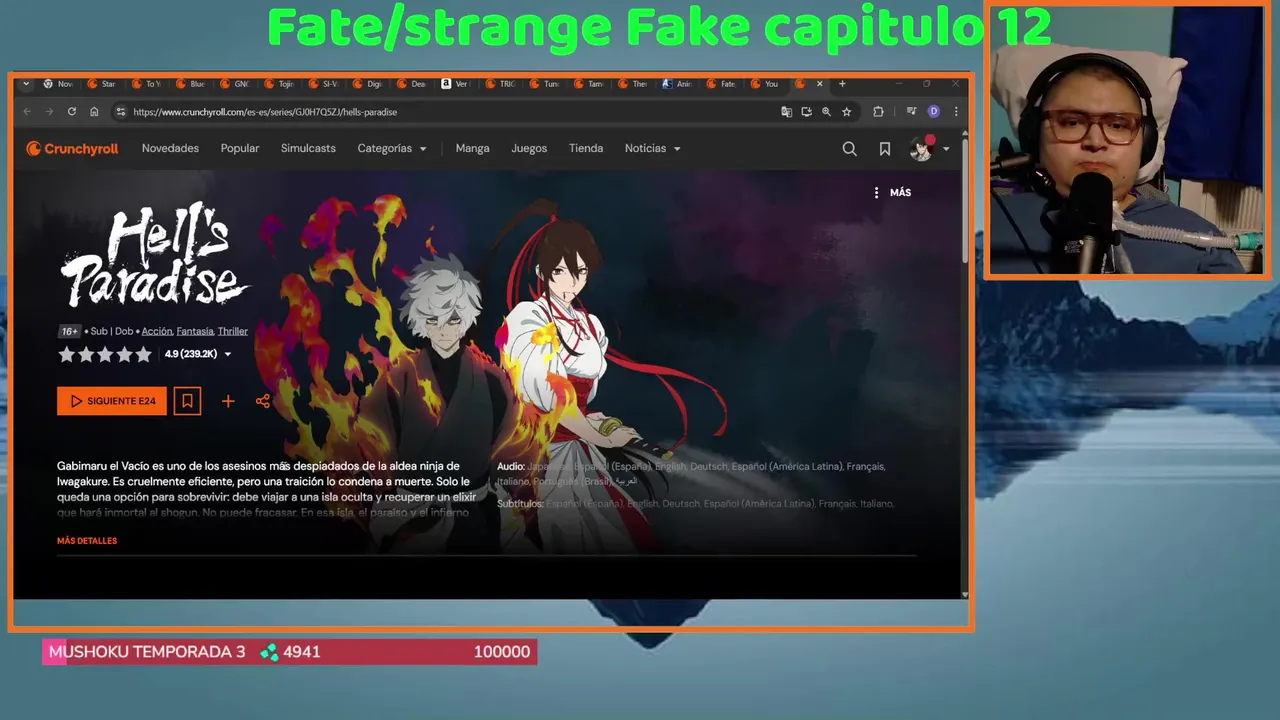
Task: Open site information icon beside URL
Action: [x=121, y=112]
